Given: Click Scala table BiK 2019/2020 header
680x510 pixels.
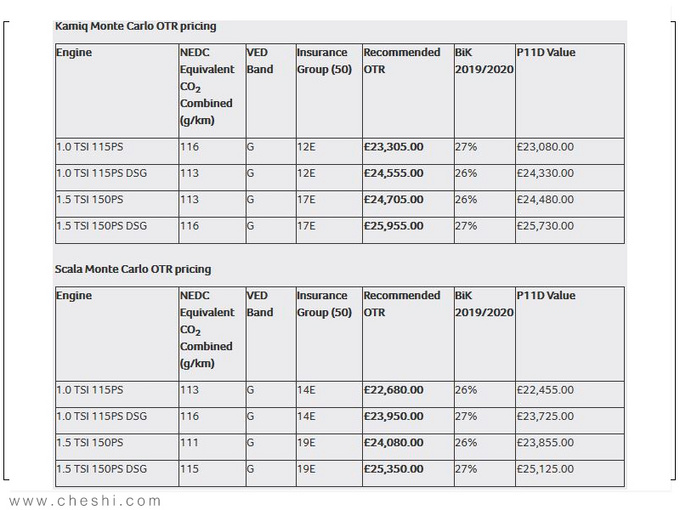Looking at the screenshot, I should pyautogui.click(x=484, y=304).
